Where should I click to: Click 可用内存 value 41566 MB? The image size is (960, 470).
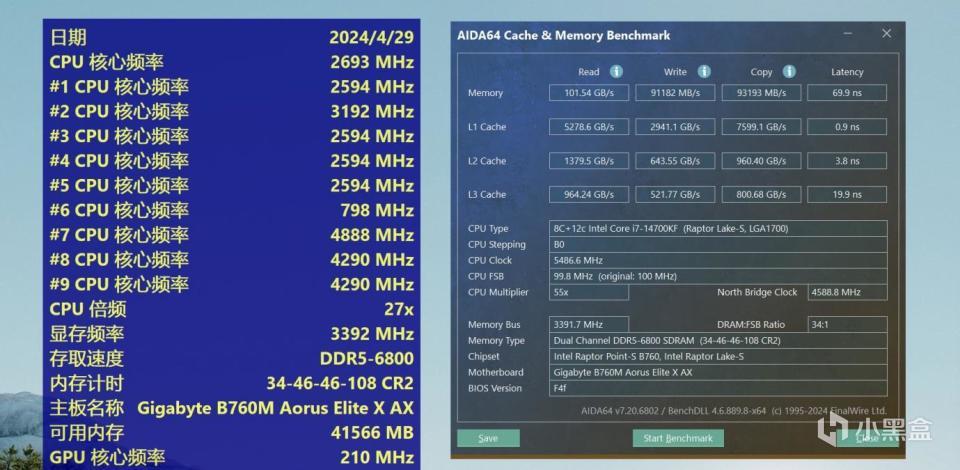click(x=372, y=433)
